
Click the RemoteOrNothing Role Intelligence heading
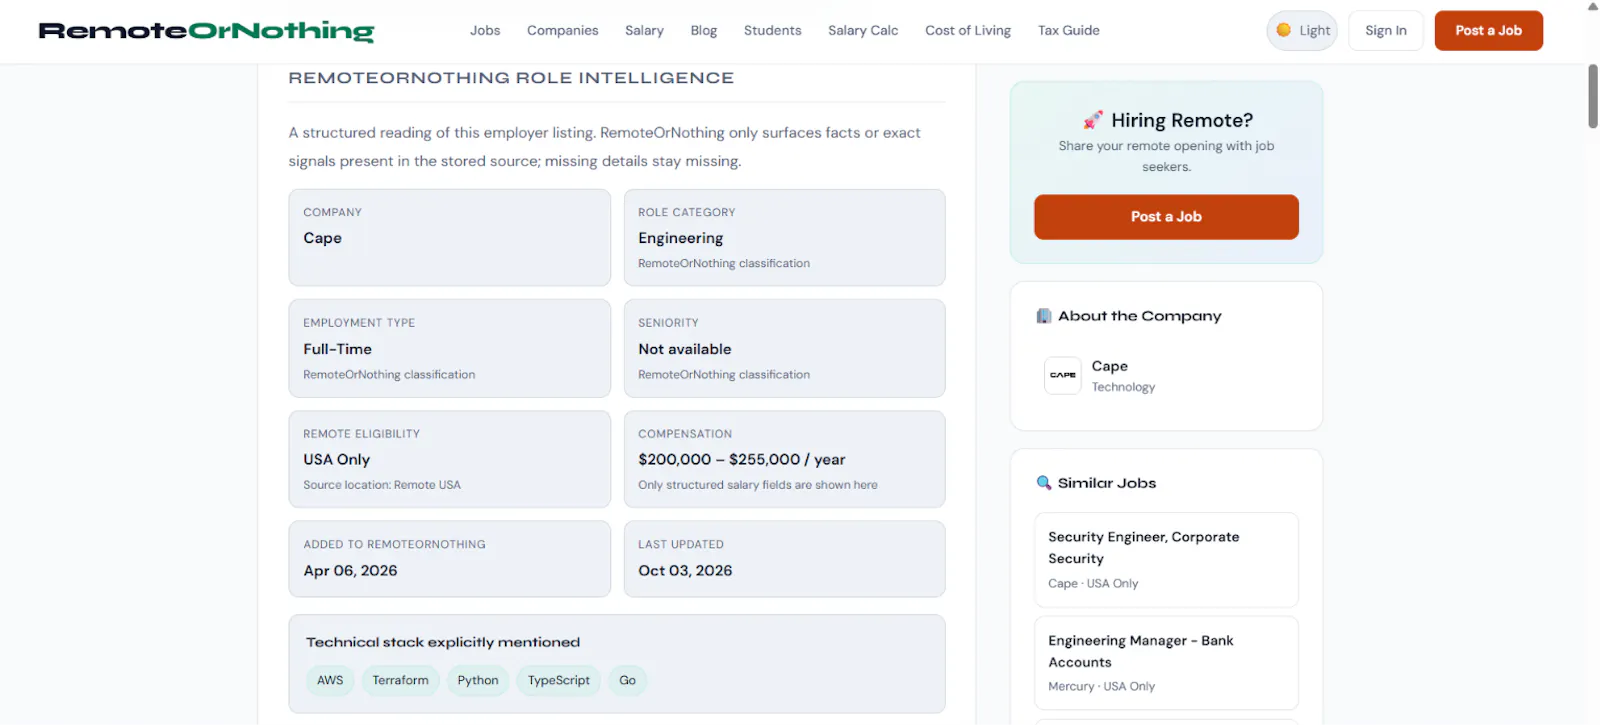coord(511,78)
